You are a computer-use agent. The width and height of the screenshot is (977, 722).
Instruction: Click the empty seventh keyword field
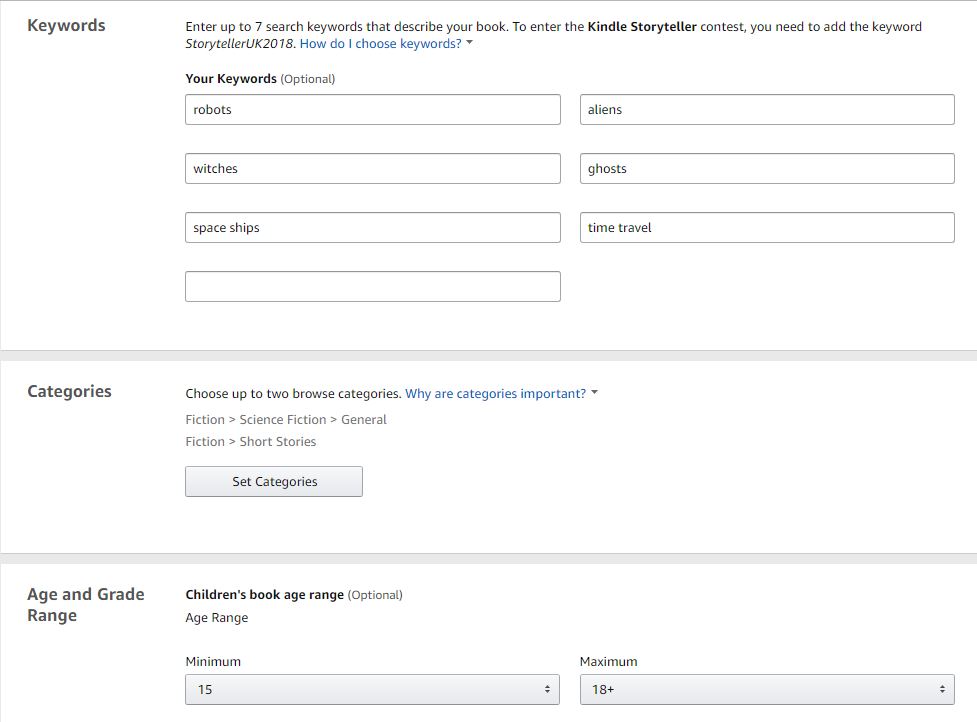point(372,287)
